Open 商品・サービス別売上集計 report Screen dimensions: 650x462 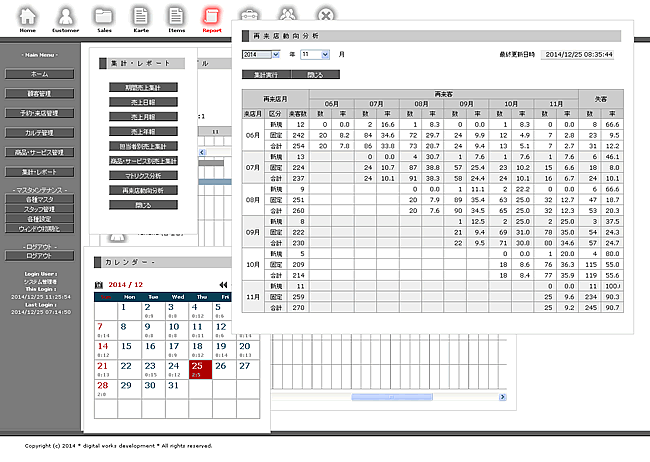click(143, 161)
